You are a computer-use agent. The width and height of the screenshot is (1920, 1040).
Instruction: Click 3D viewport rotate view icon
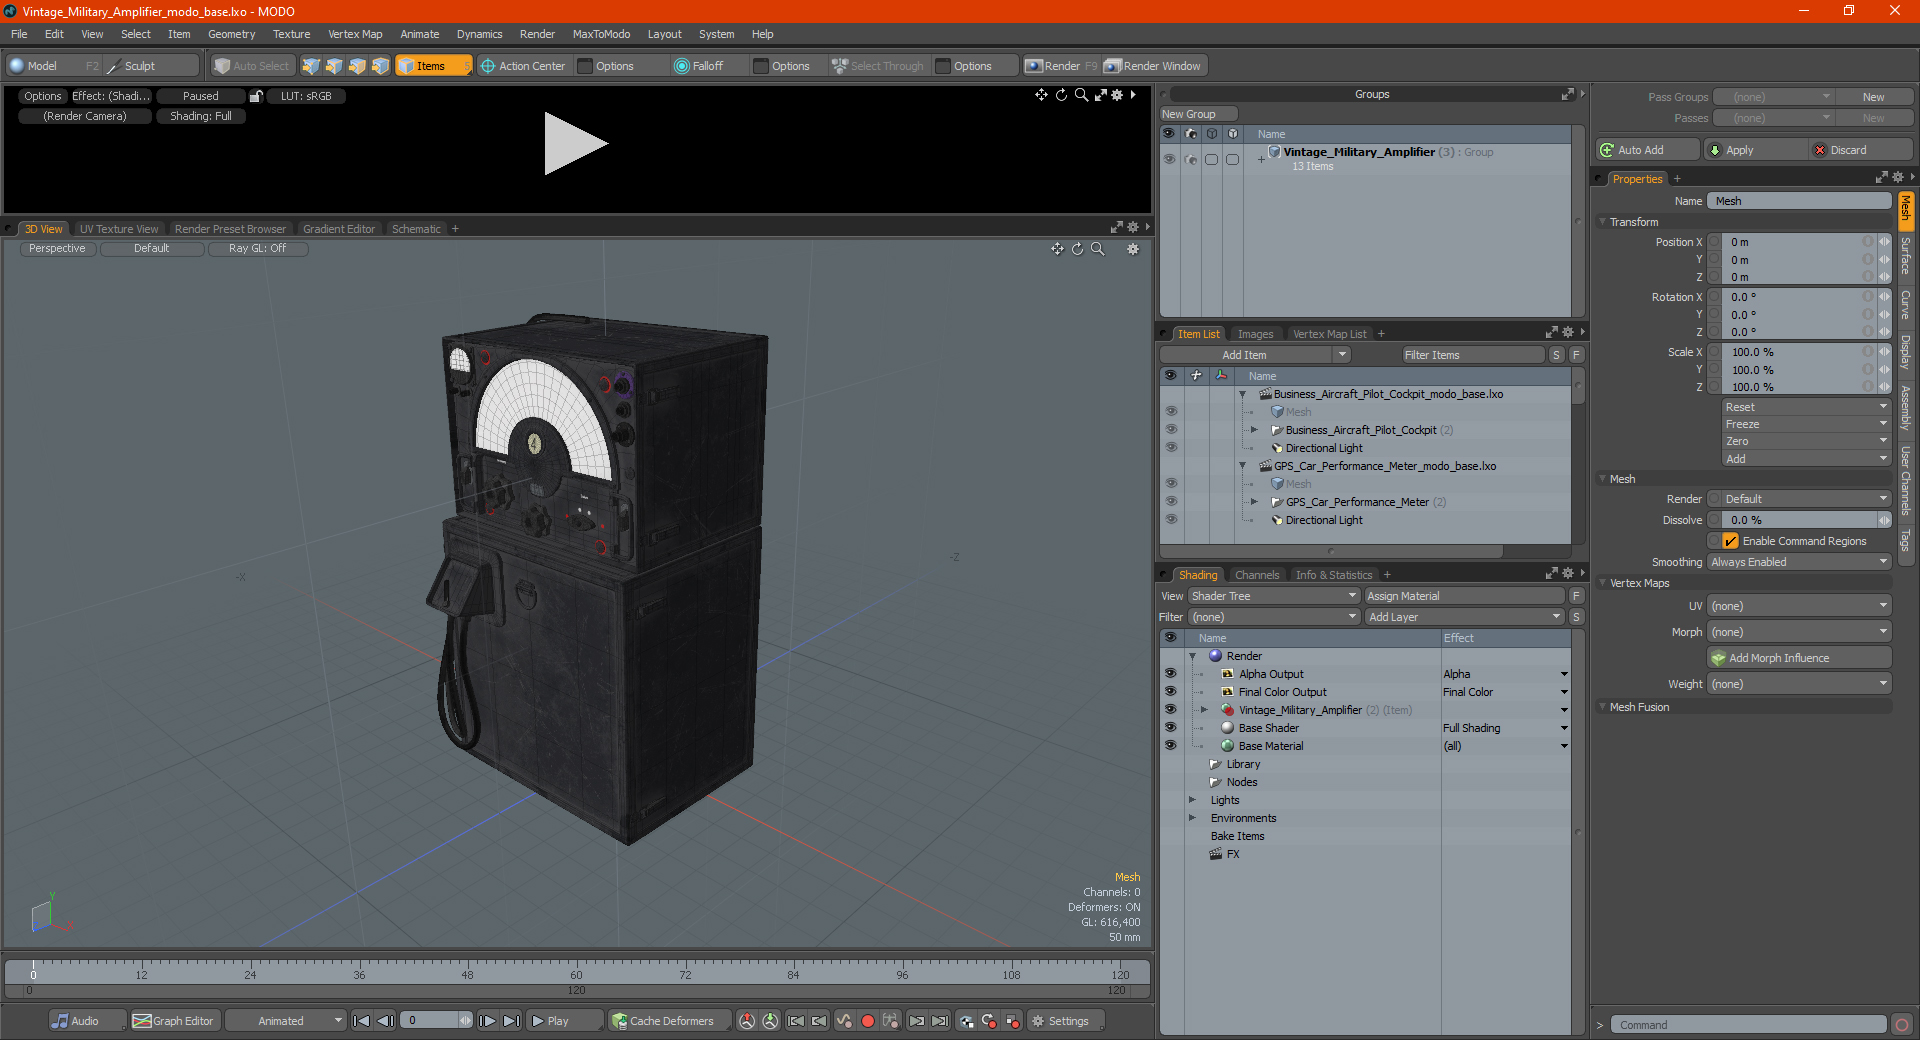click(x=1078, y=249)
